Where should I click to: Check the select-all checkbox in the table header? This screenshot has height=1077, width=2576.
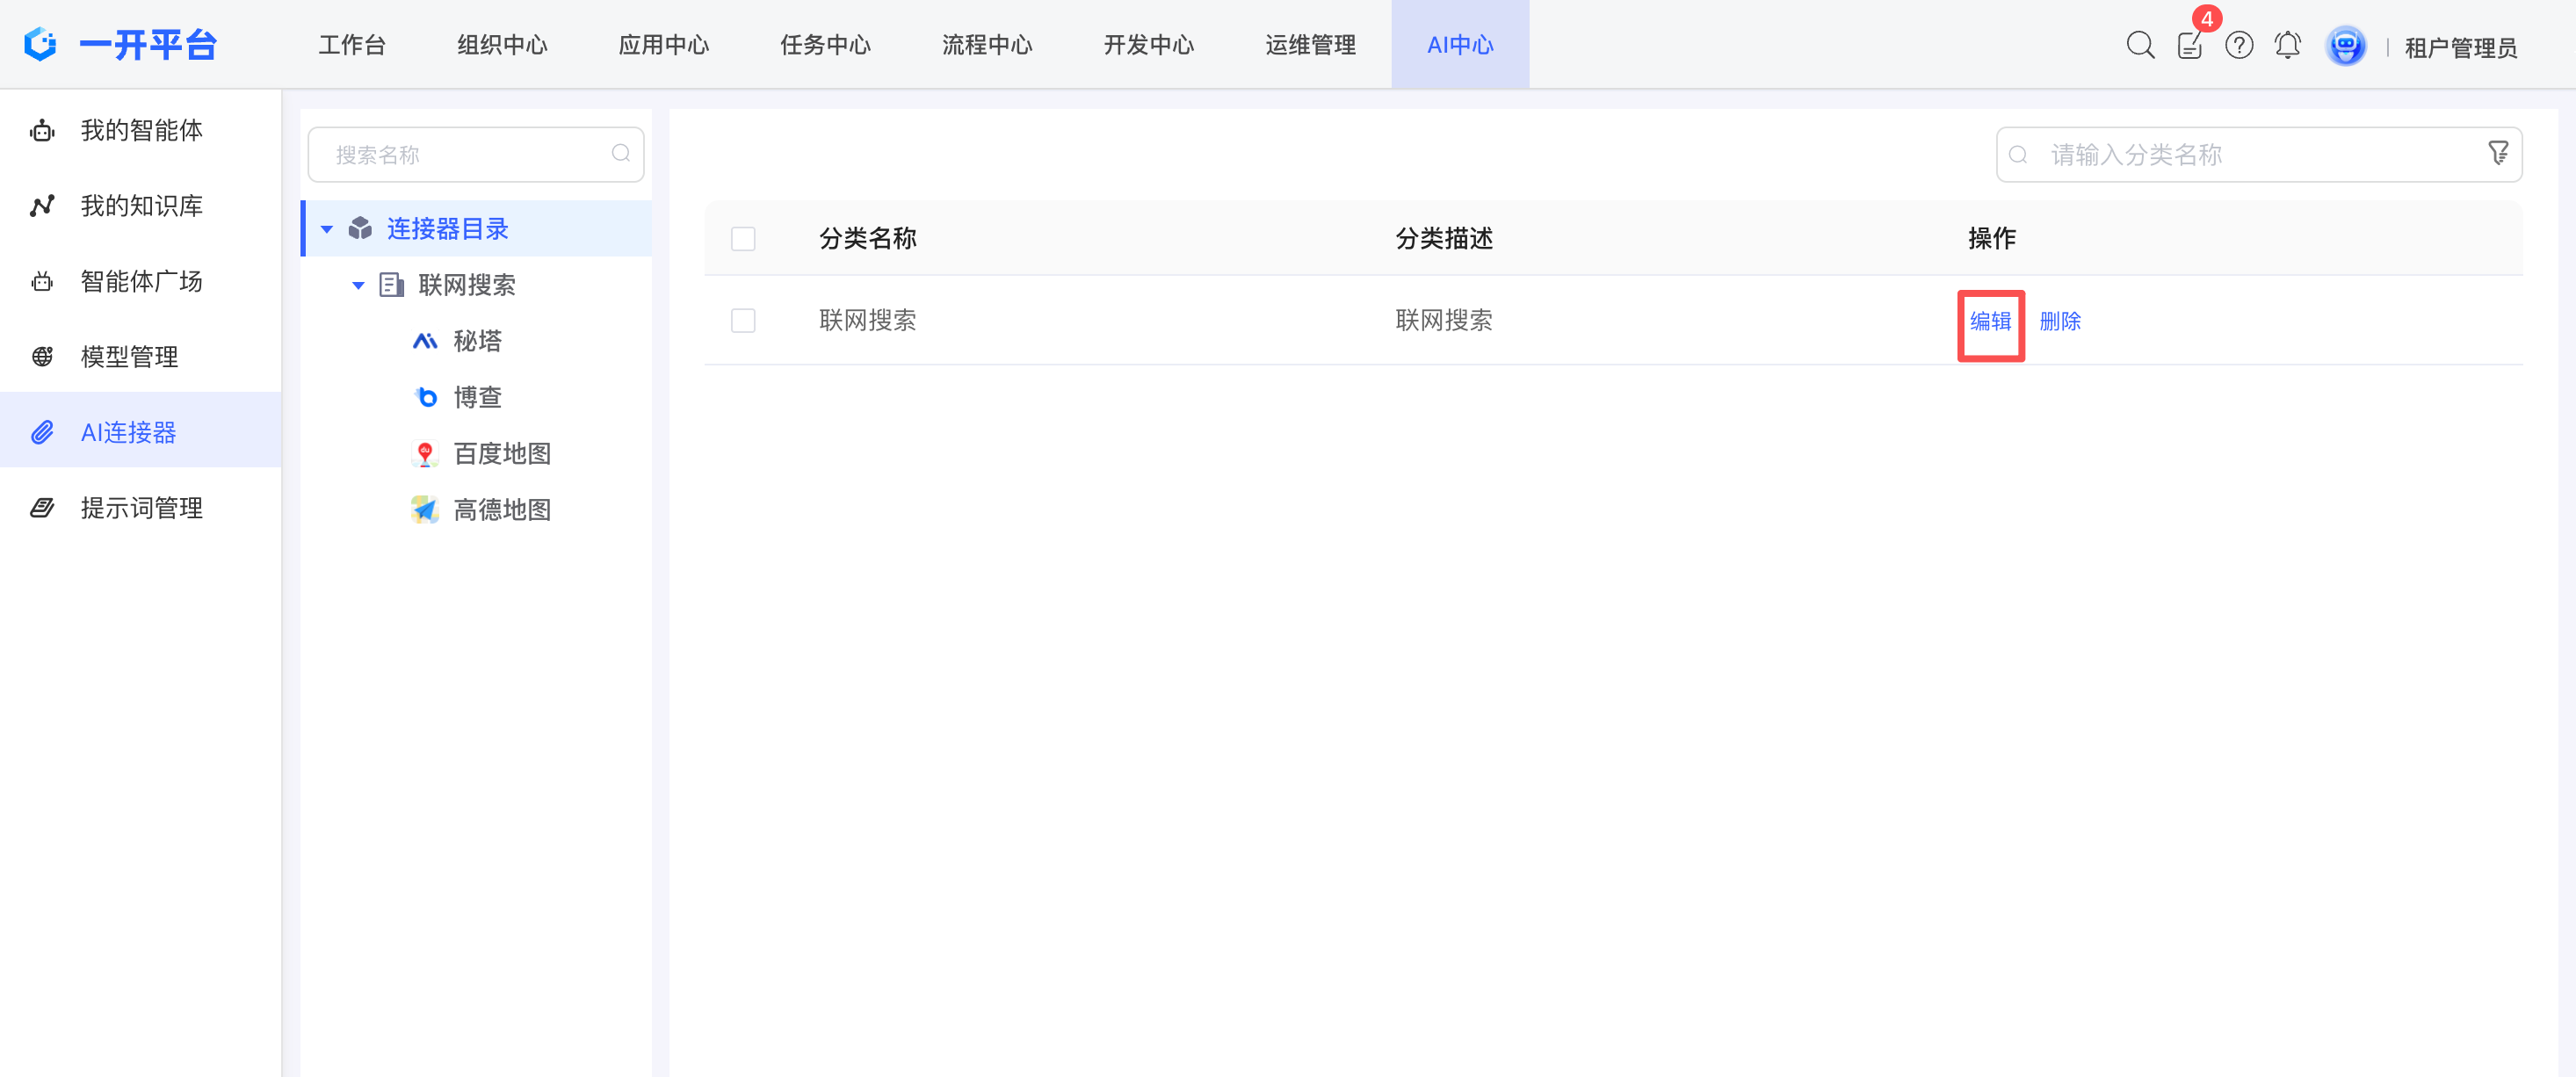743,239
